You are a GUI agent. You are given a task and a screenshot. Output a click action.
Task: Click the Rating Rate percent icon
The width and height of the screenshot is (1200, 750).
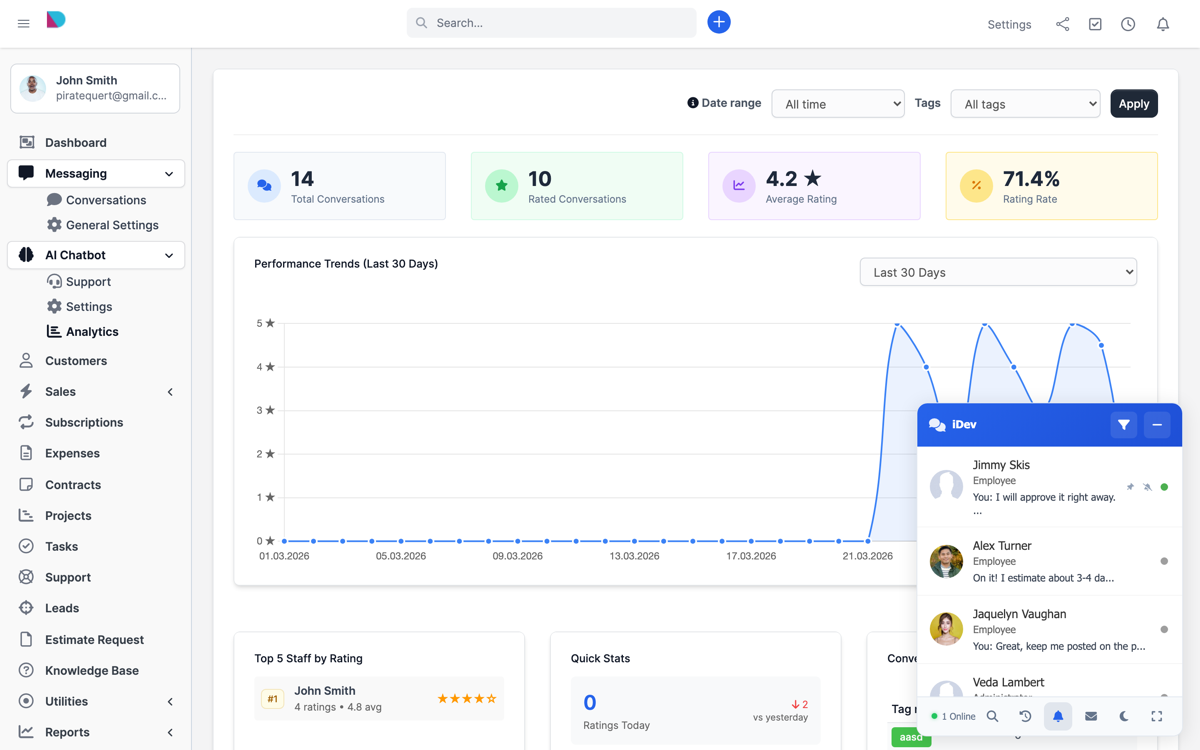coord(976,186)
